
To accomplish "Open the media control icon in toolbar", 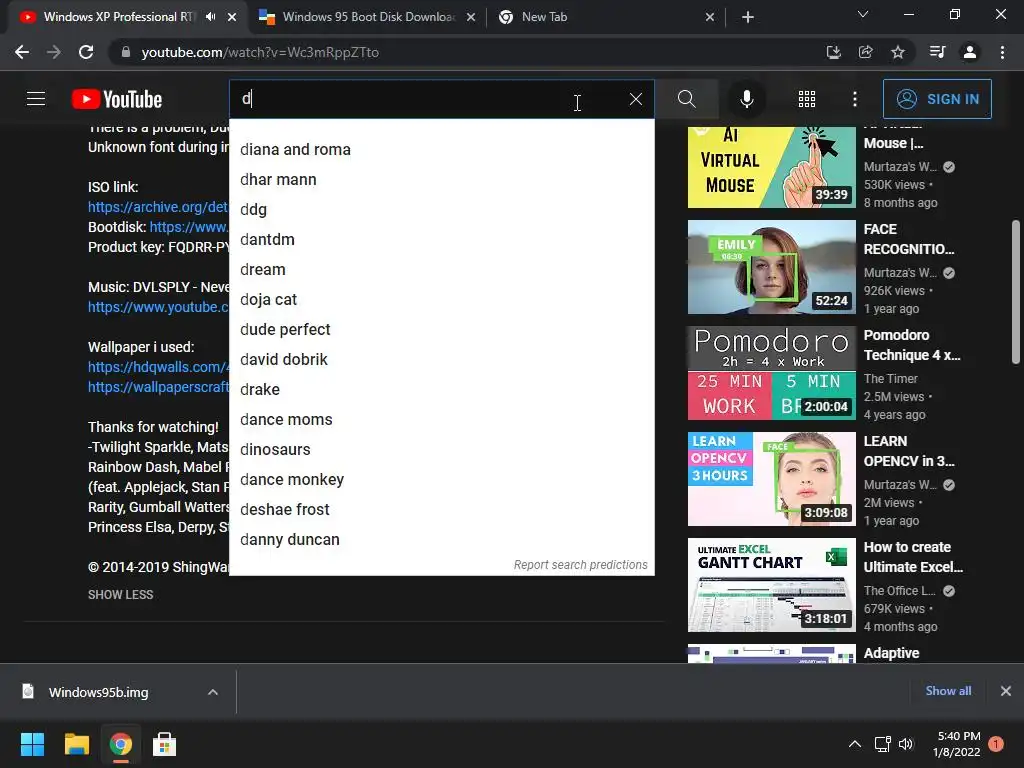I will (x=937, y=52).
